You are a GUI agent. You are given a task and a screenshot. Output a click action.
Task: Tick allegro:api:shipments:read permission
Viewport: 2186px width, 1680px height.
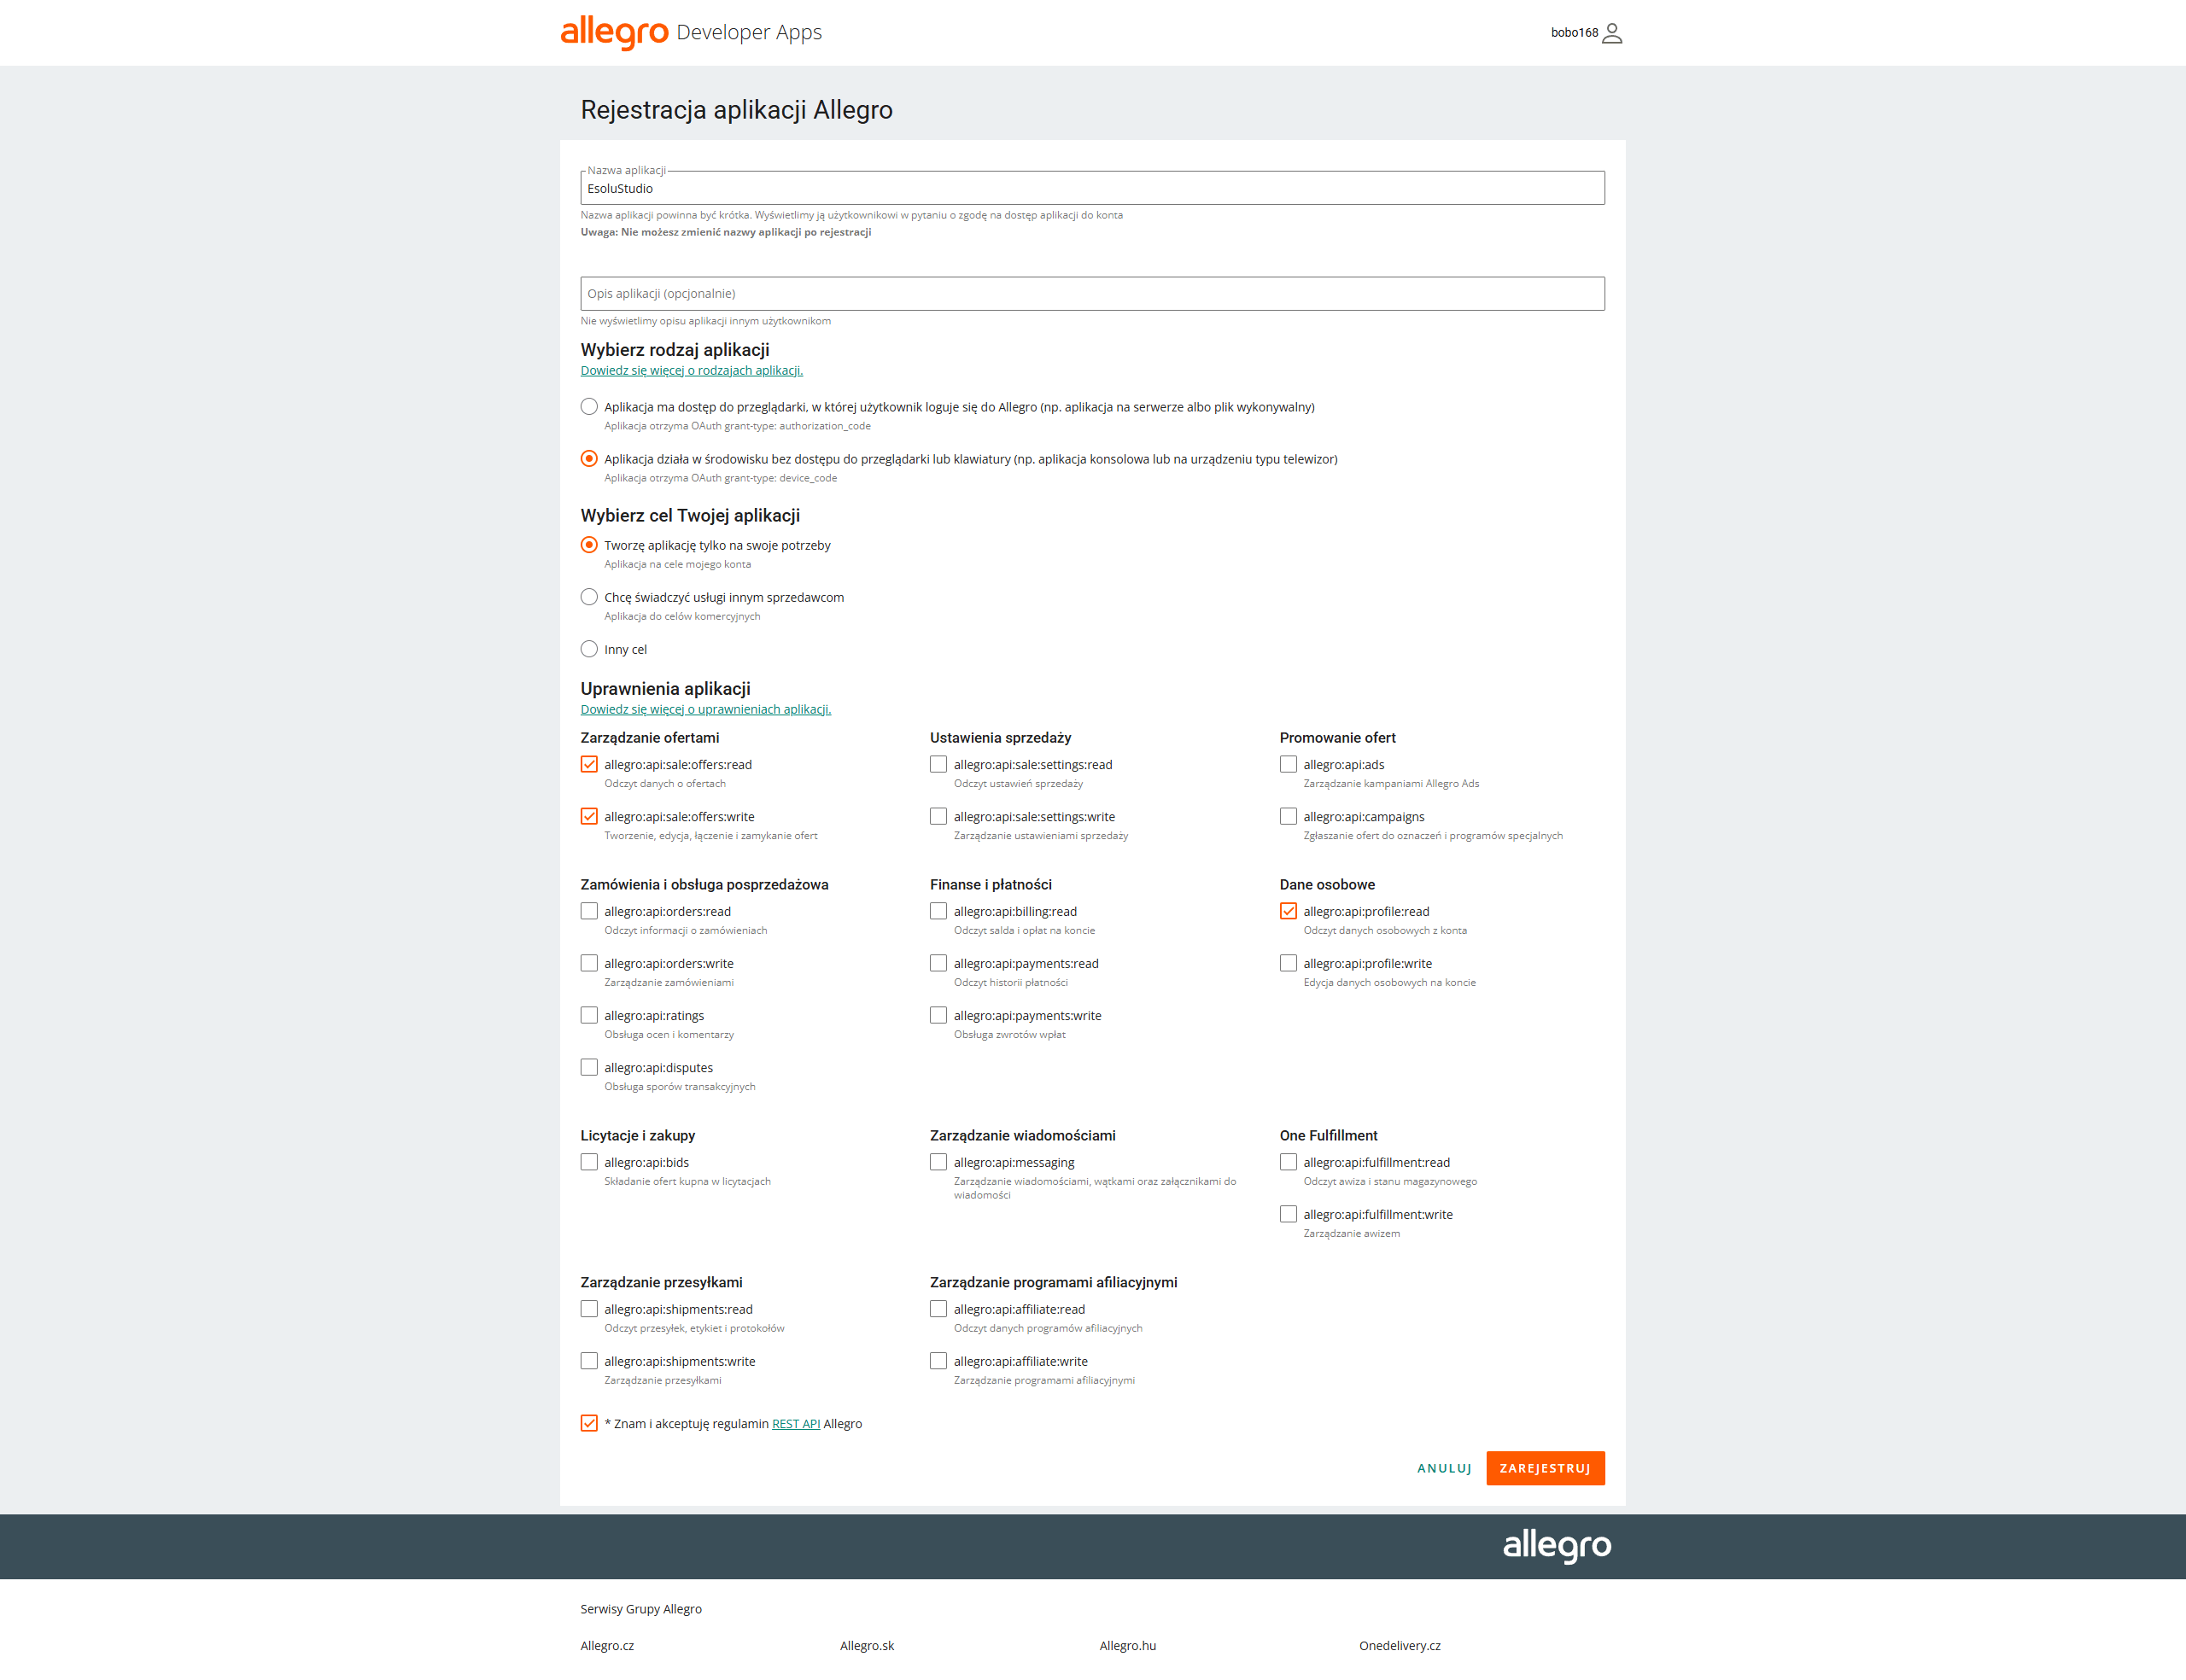589,1309
